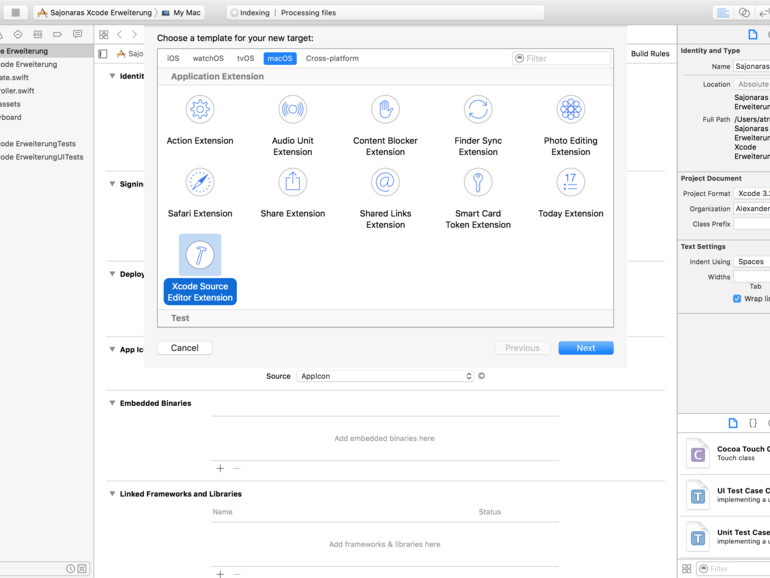This screenshot has height=578, width=770.
Task: Show the file template library
Action: pos(733,423)
